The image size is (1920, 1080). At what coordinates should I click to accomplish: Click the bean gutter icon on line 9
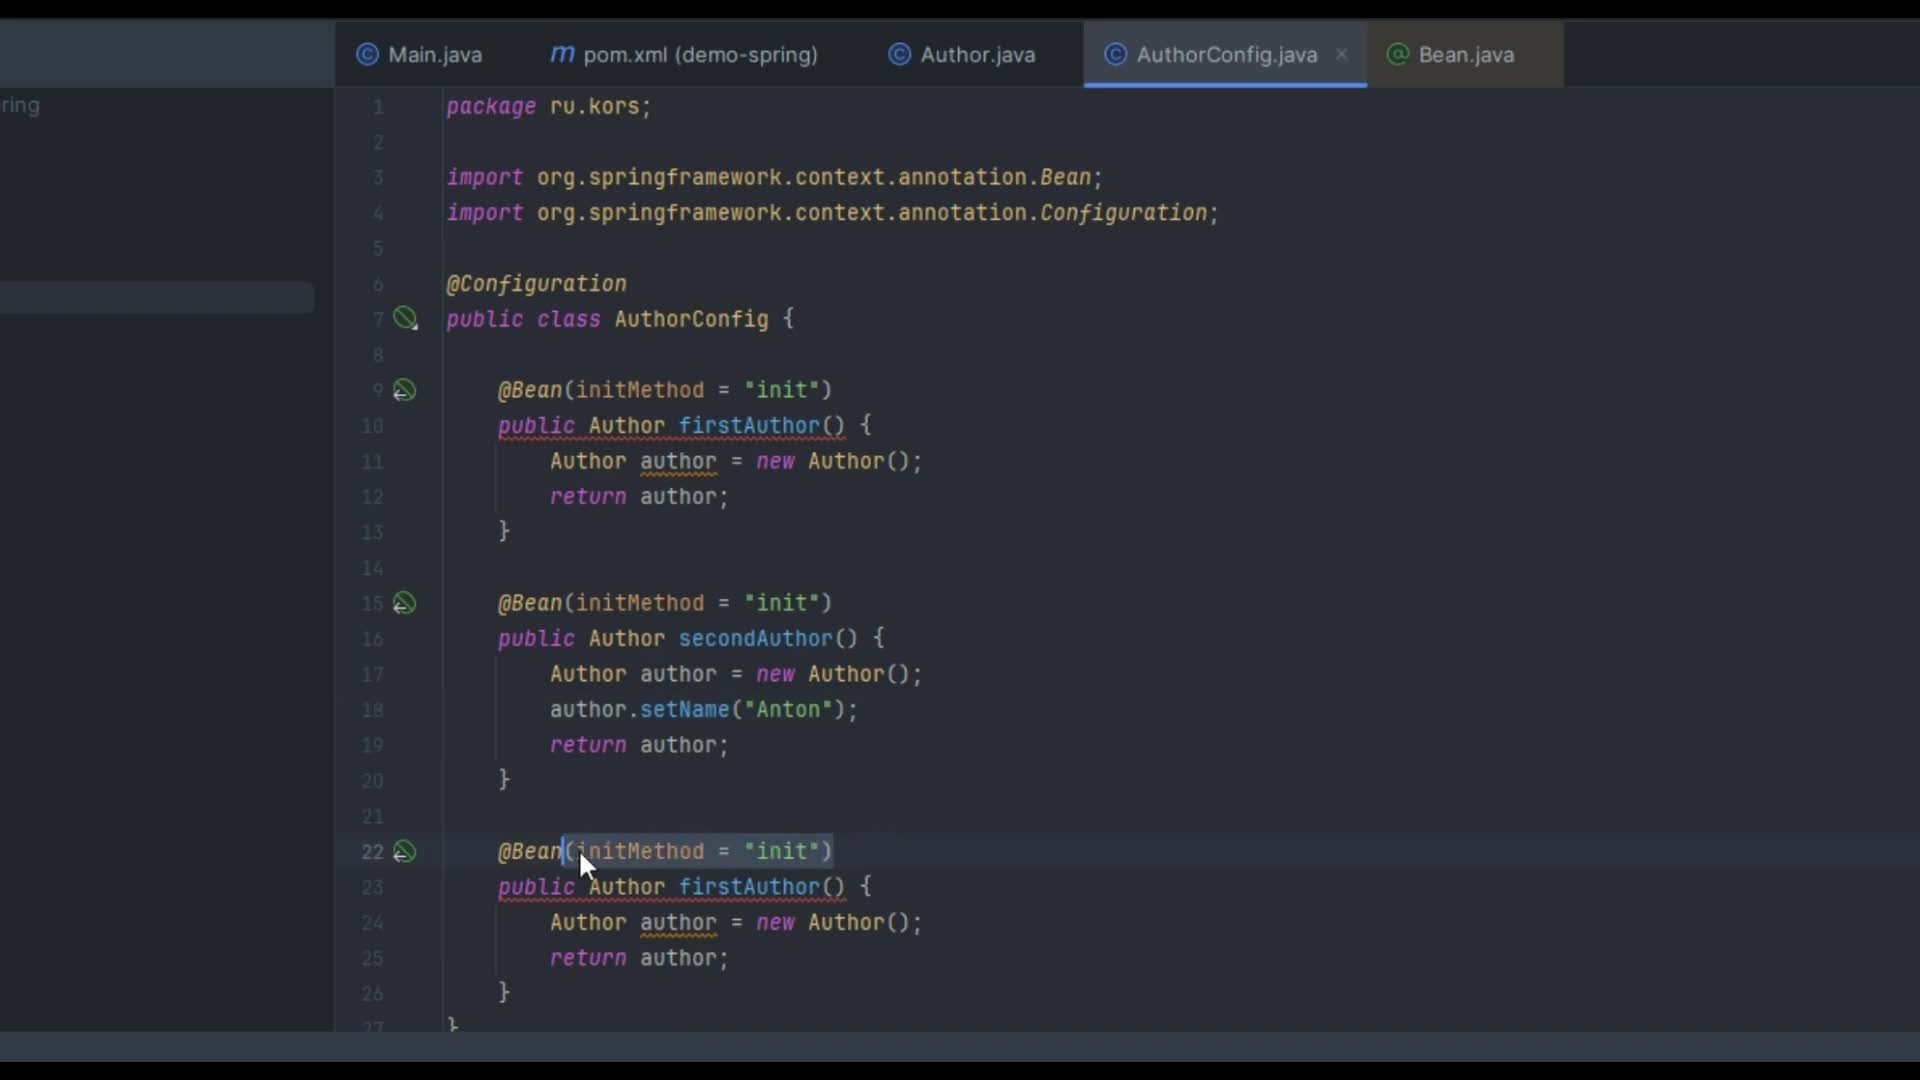pyautogui.click(x=404, y=390)
